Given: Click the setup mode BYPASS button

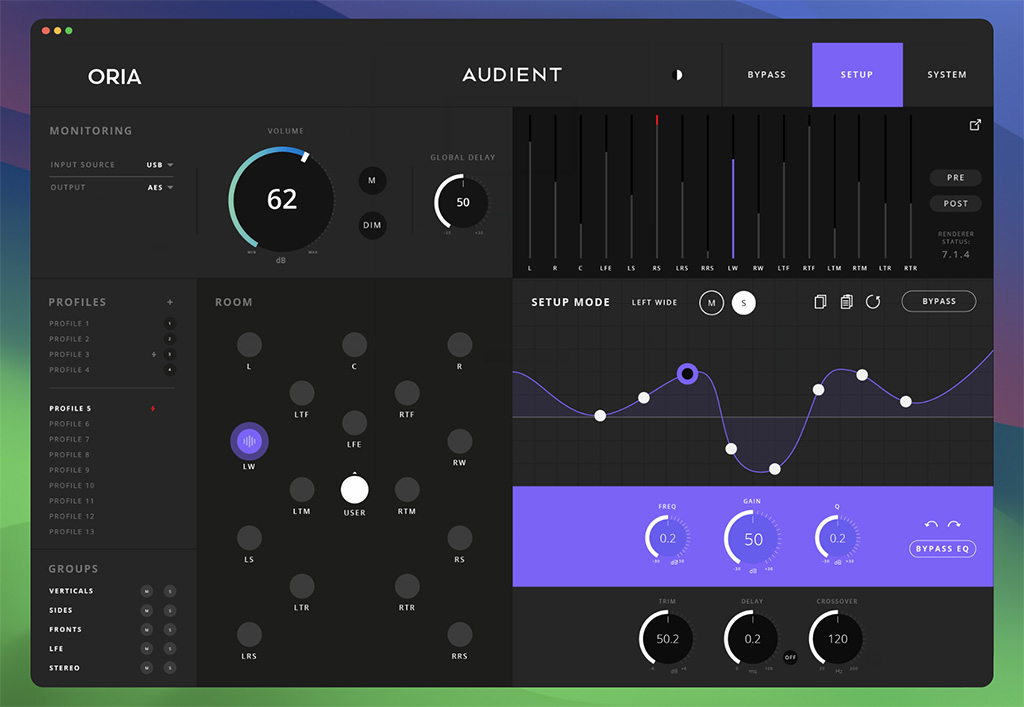Looking at the screenshot, I should 939,302.
